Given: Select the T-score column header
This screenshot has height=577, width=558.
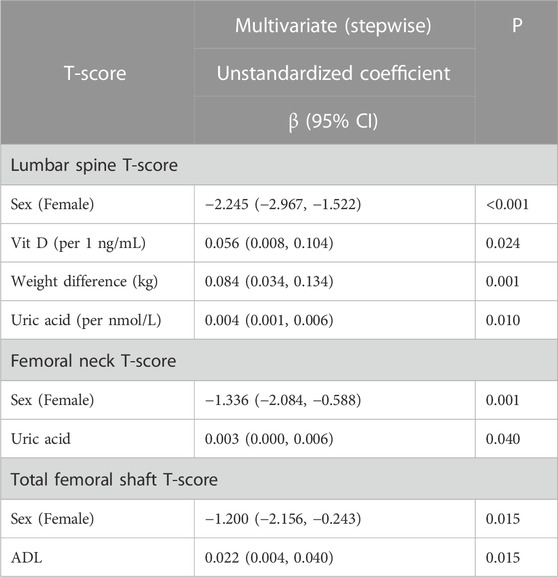Looking at the screenshot, I should coord(97,72).
